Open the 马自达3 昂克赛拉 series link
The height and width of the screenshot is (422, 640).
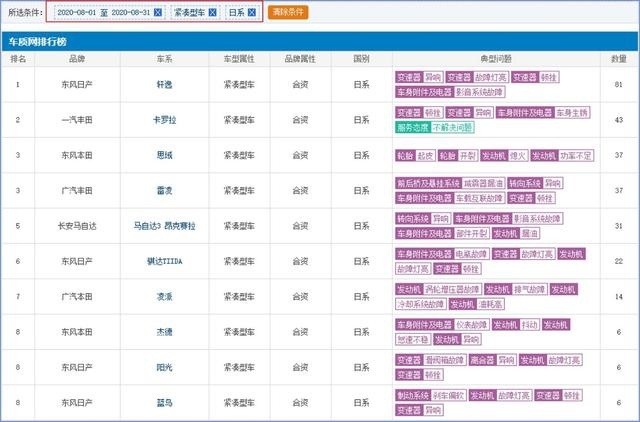164,226
